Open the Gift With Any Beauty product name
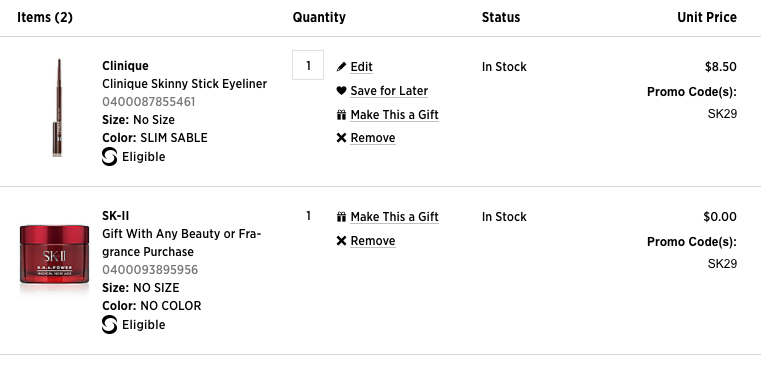Image resolution: width=761 pixels, height=371 pixels. click(x=182, y=243)
